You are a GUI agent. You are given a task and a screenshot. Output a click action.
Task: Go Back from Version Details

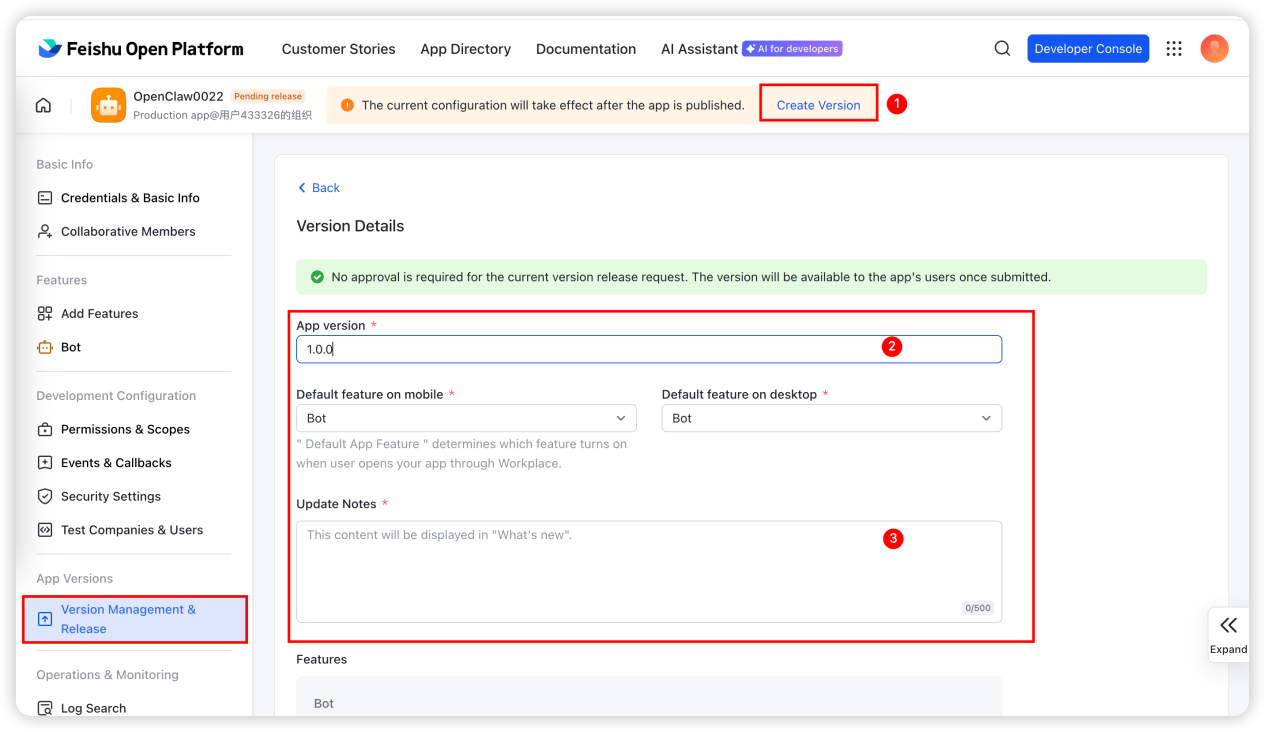pyautogui.click(x=319, y=188)
